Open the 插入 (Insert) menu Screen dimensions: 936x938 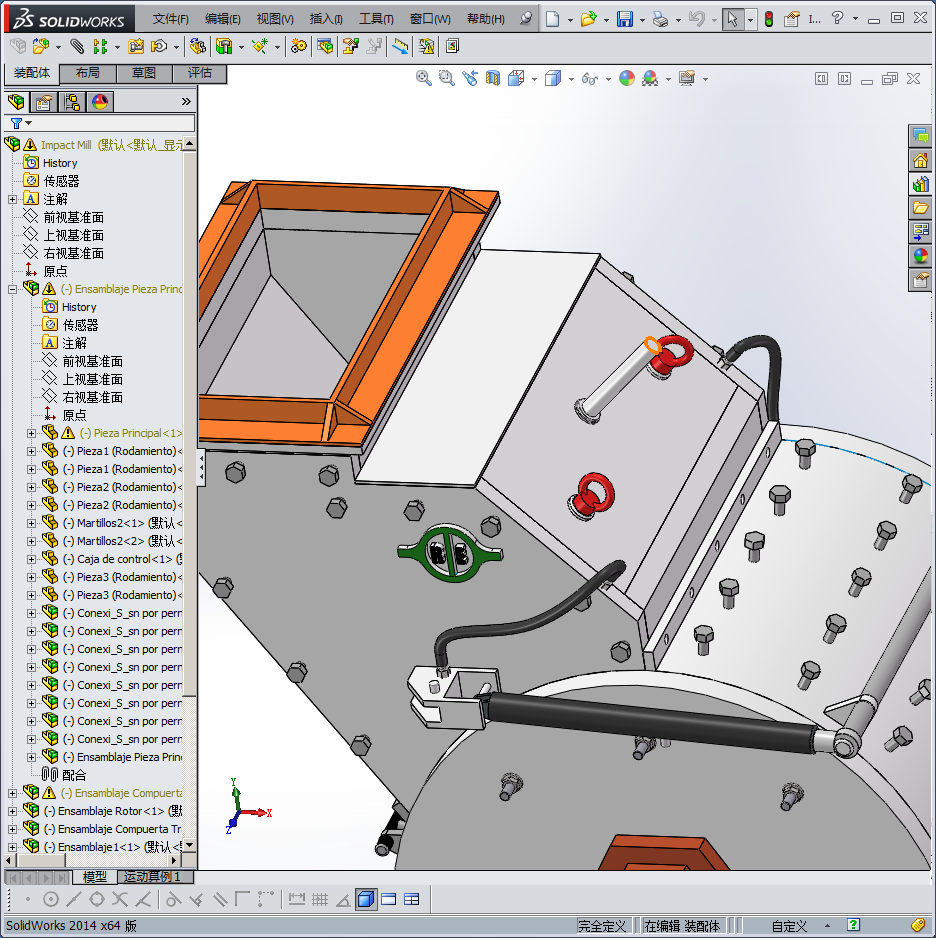pos(326,19)
